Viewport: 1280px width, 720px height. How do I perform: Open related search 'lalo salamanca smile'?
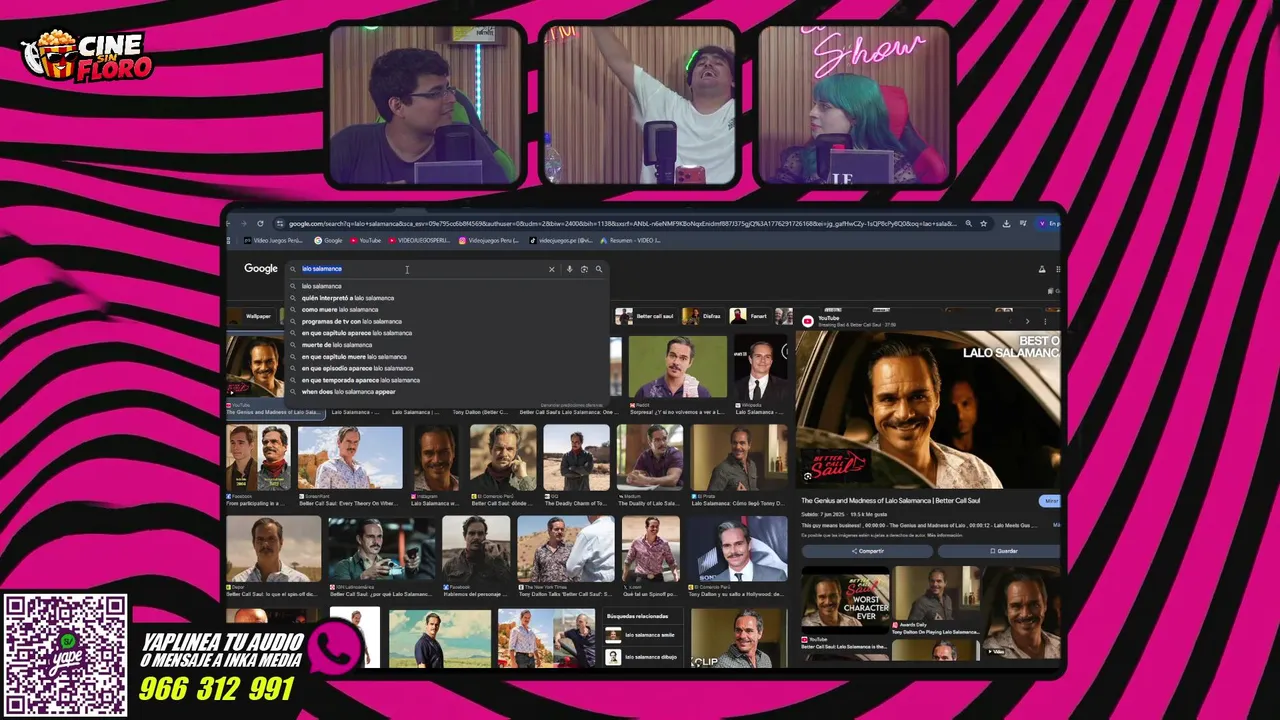click(x=643, y=635)
